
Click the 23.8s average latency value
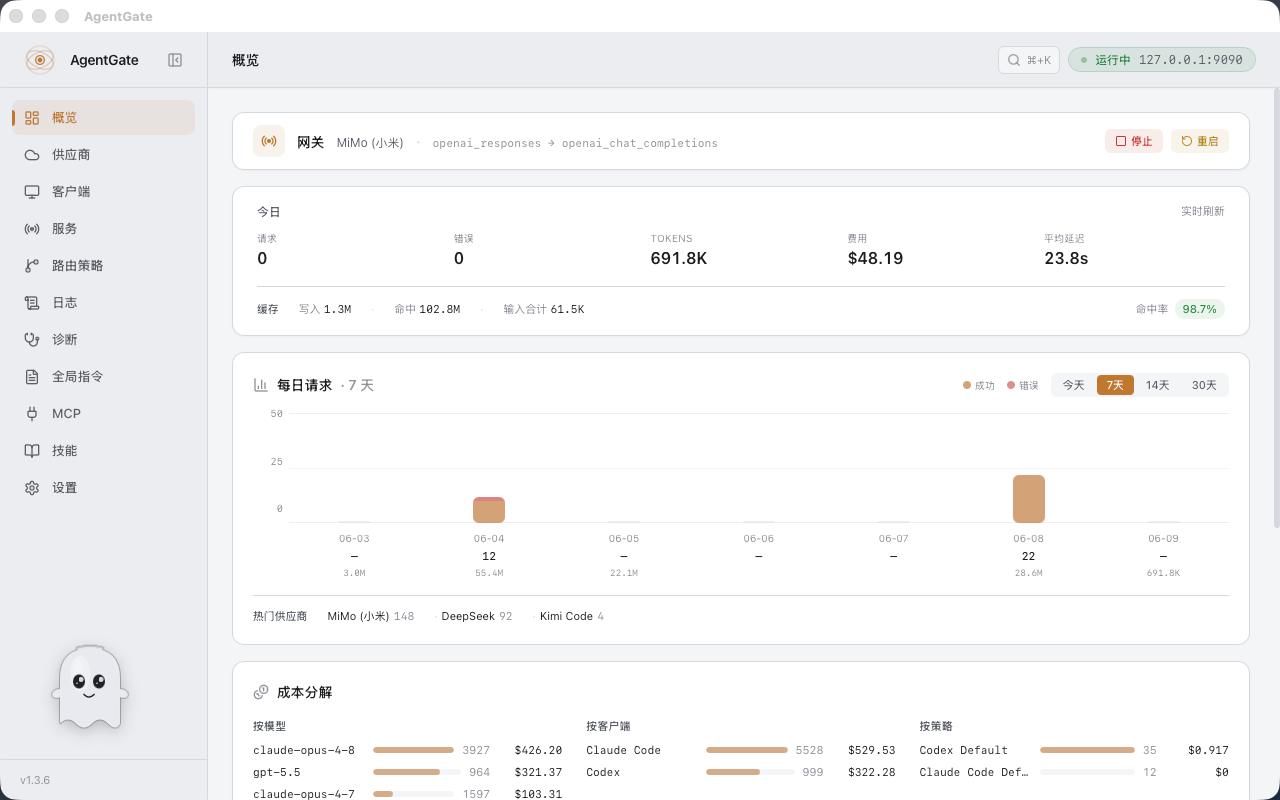tap(1066, 258)
